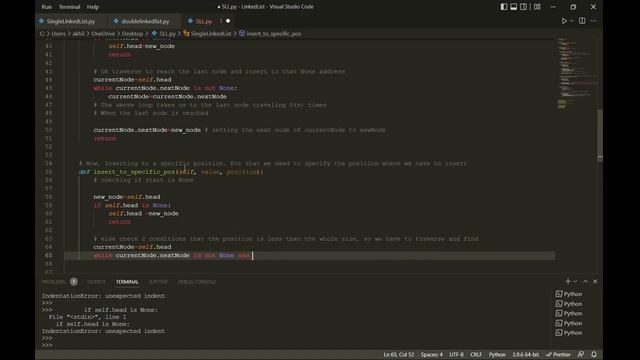
Task: Open the insert_to_specific_pos method breadcrumb
Action: (270, 34)
